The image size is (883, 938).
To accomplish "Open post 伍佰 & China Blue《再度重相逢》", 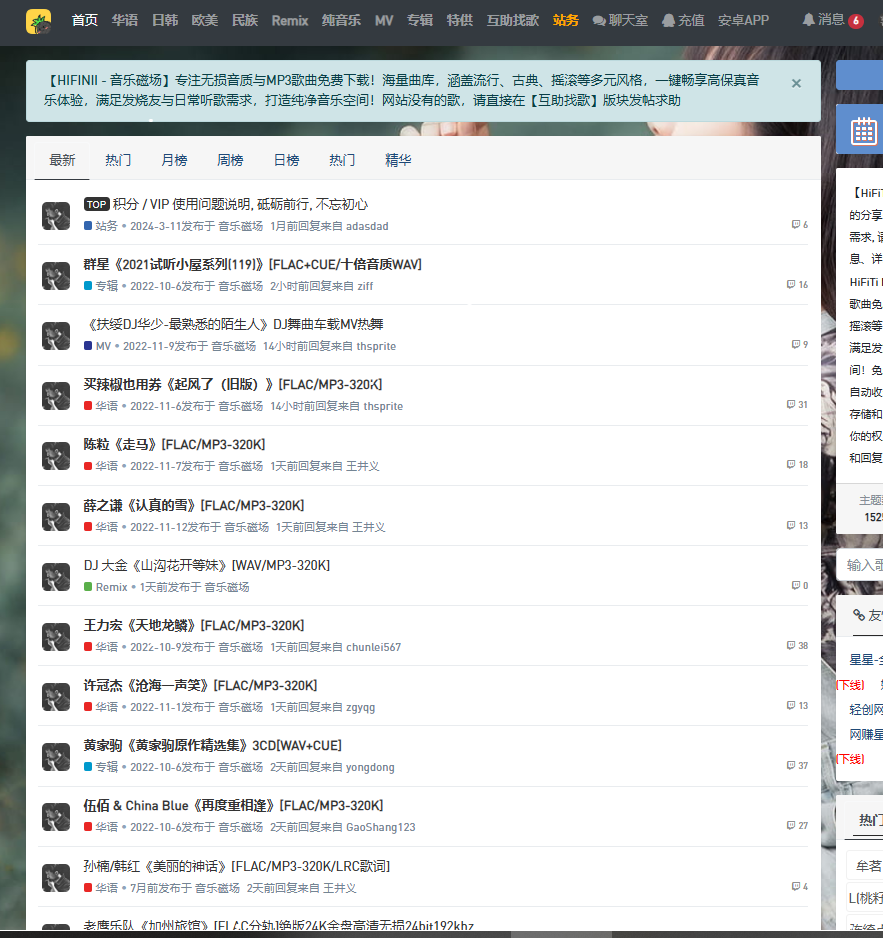I will click(233, 805).
